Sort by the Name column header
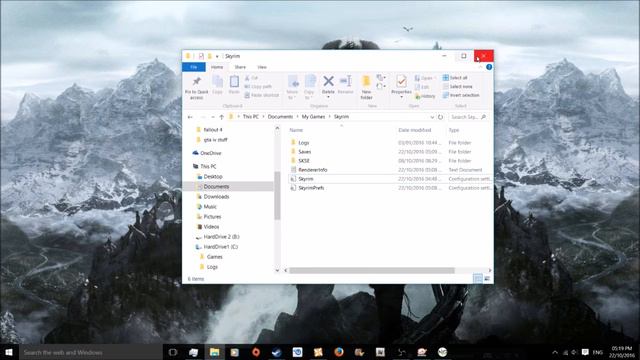This screenshot has height=360, width=640. point(296,130)
